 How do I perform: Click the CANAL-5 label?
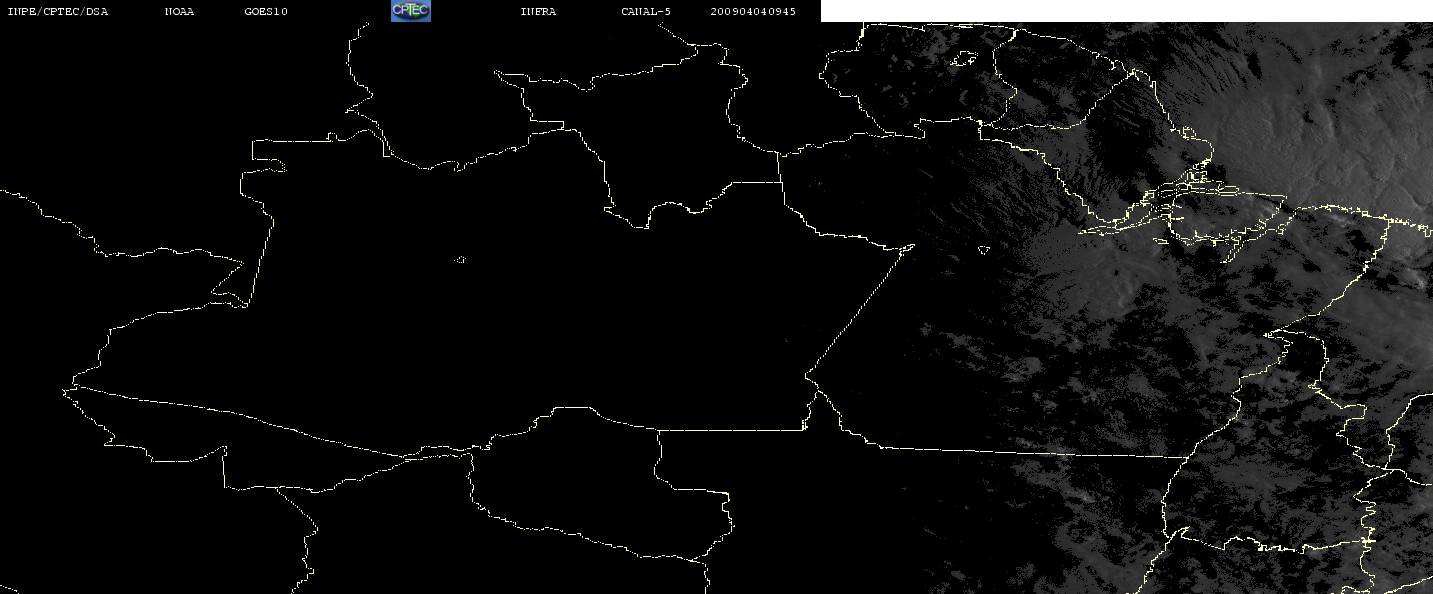pos(646,12)
